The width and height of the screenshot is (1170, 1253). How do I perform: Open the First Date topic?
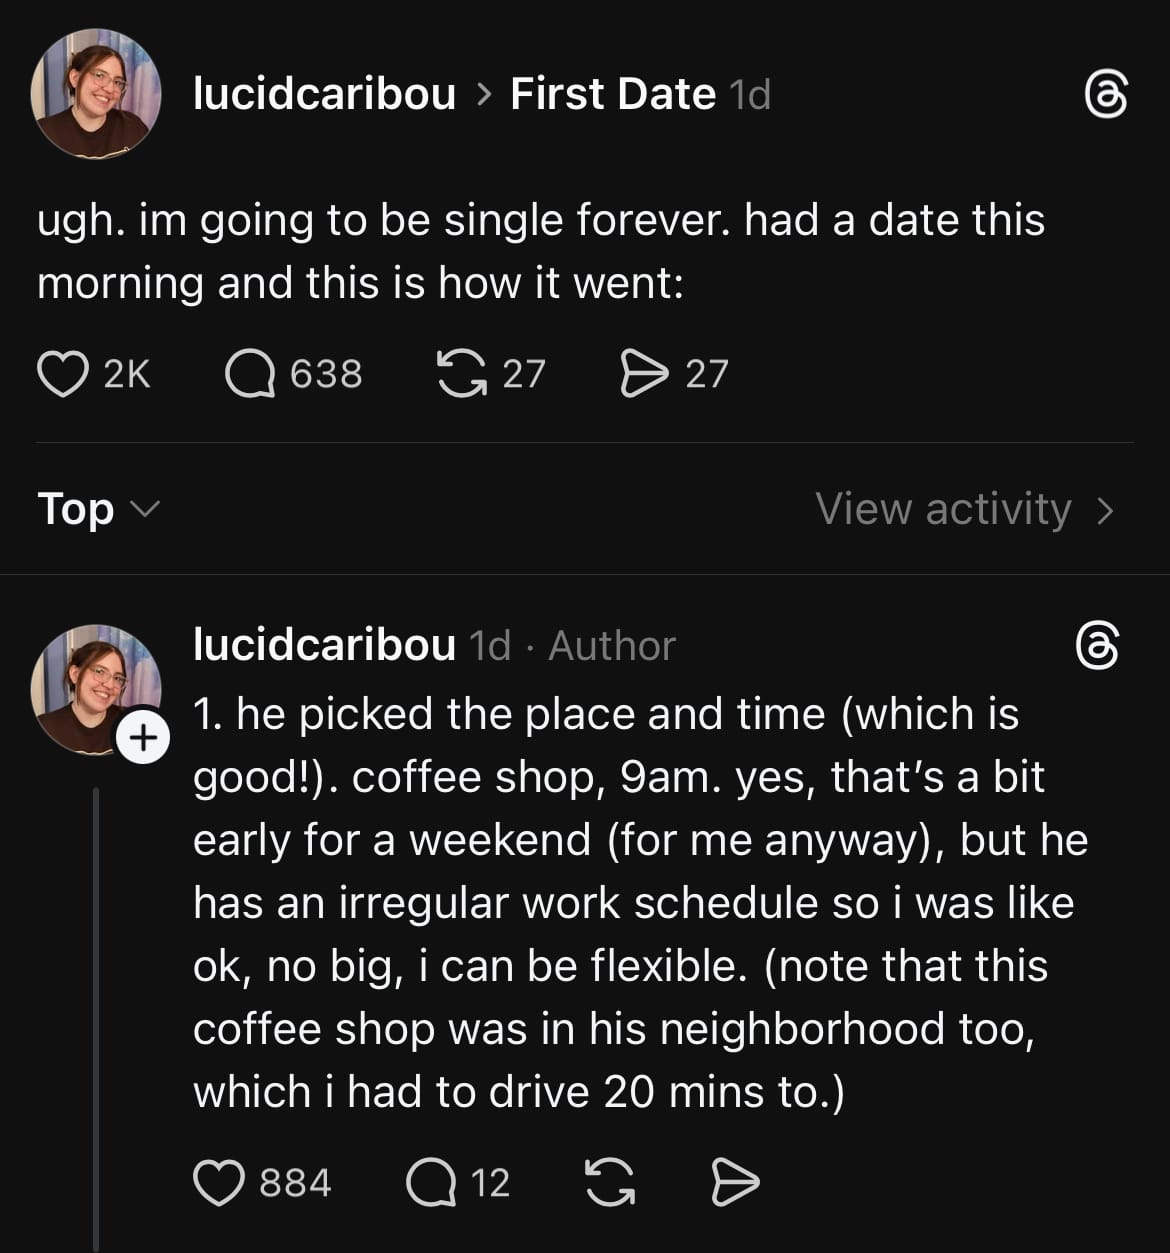[612, 95]
